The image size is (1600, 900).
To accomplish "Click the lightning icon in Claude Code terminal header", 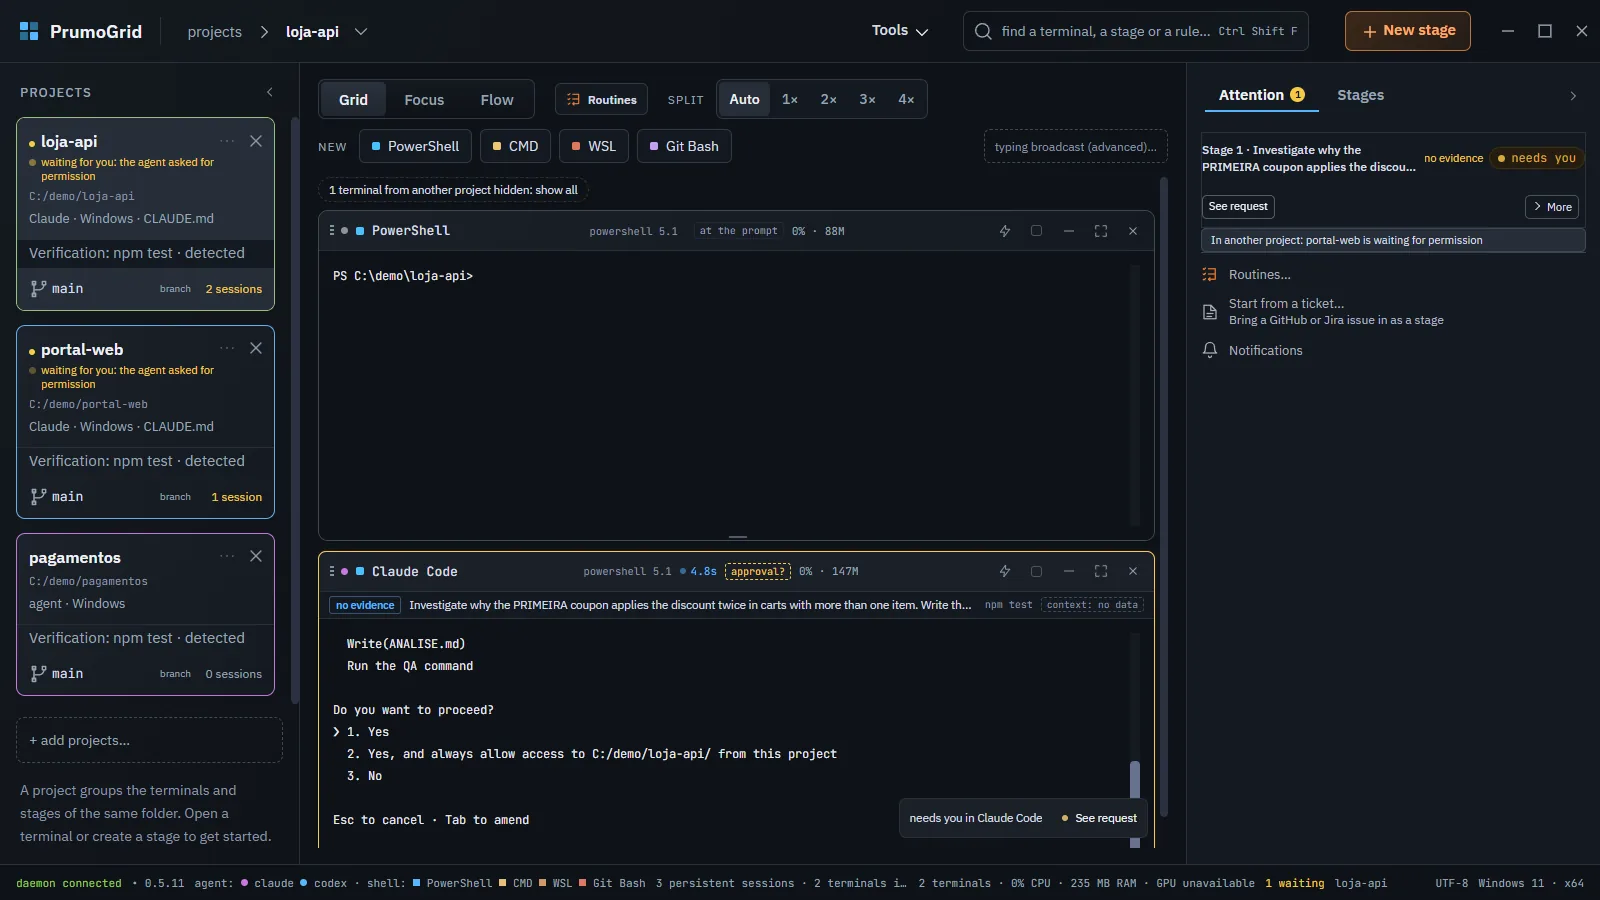I will coord(1005,571).
